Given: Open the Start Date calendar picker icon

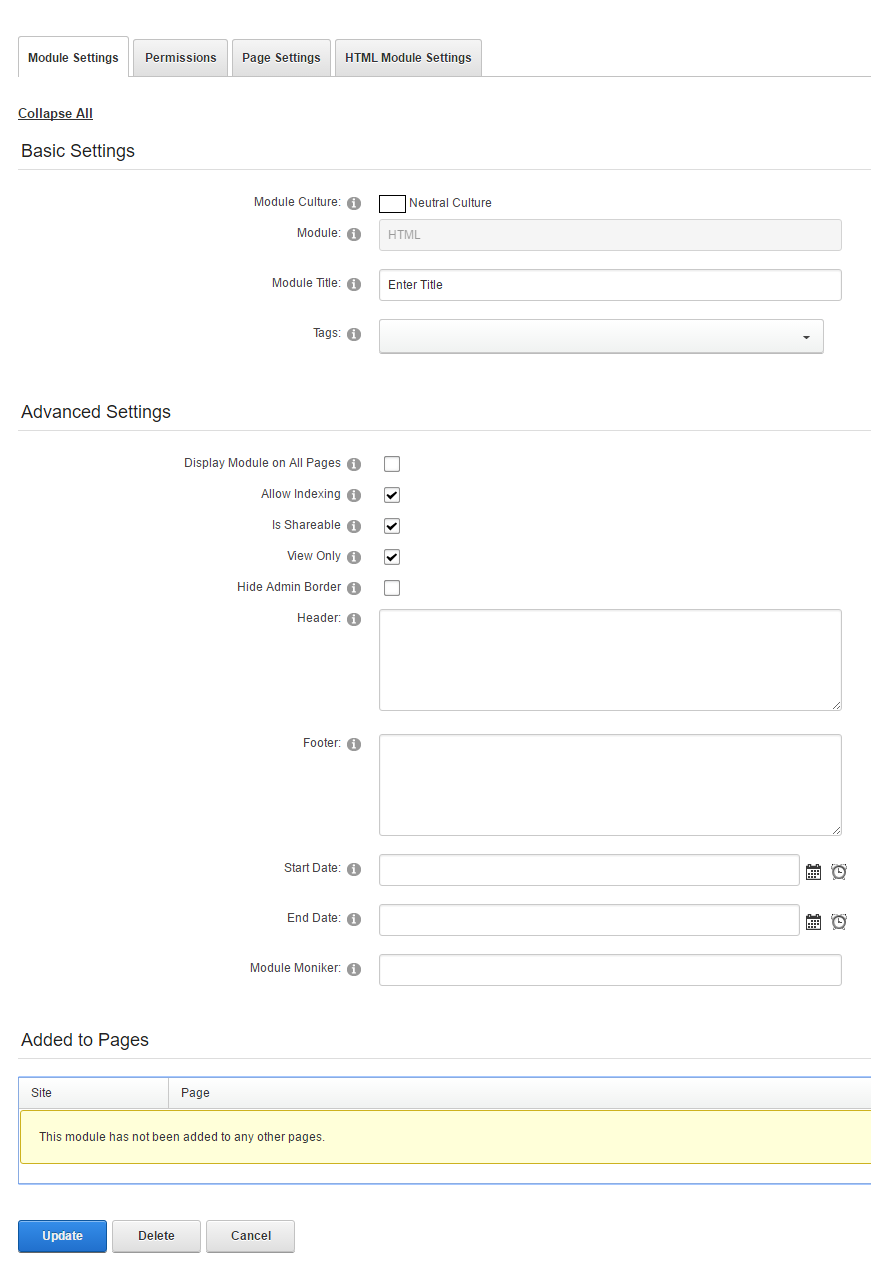Looking at the screenshot, I should point(813,872).
